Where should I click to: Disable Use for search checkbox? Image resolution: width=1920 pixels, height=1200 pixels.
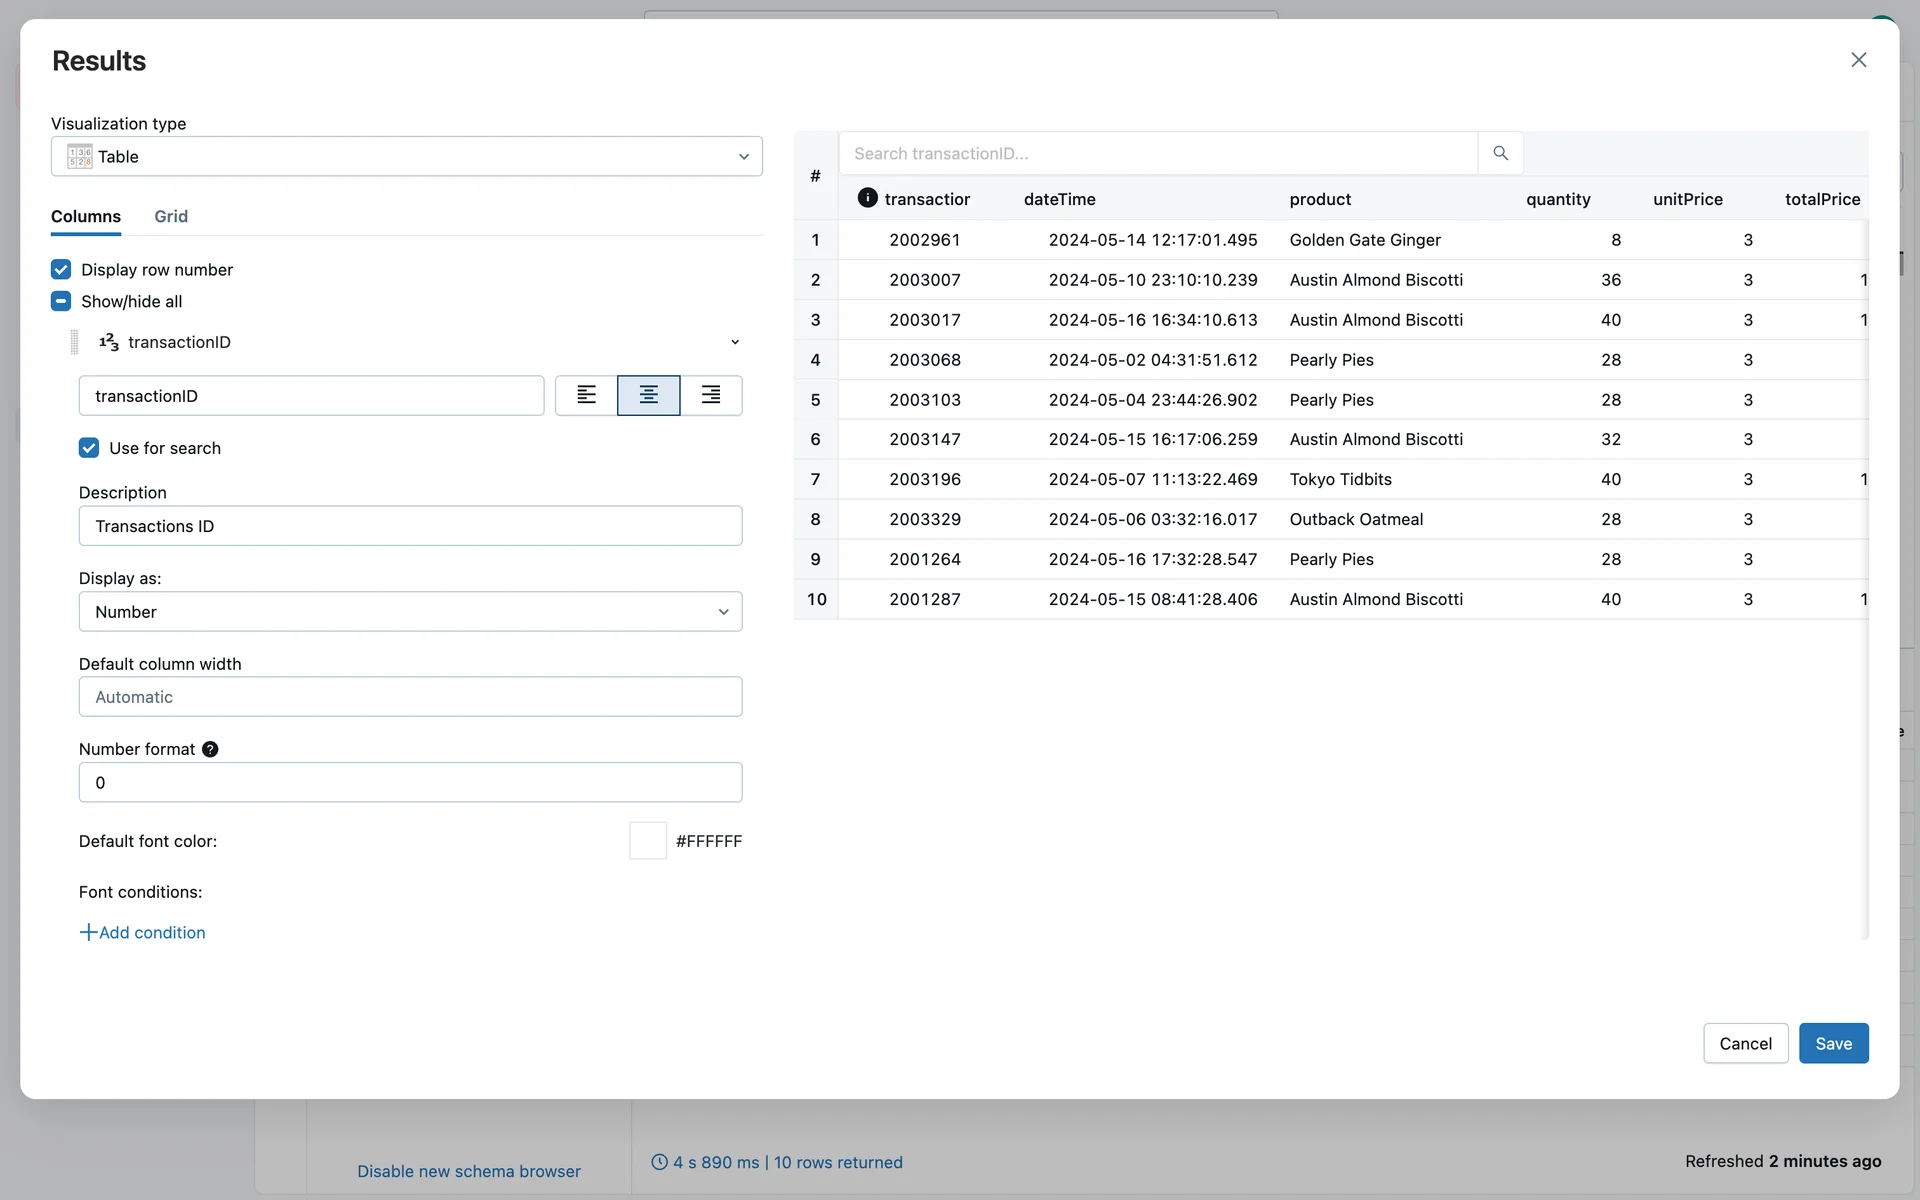pyautogui.click(x=89, y=448)
